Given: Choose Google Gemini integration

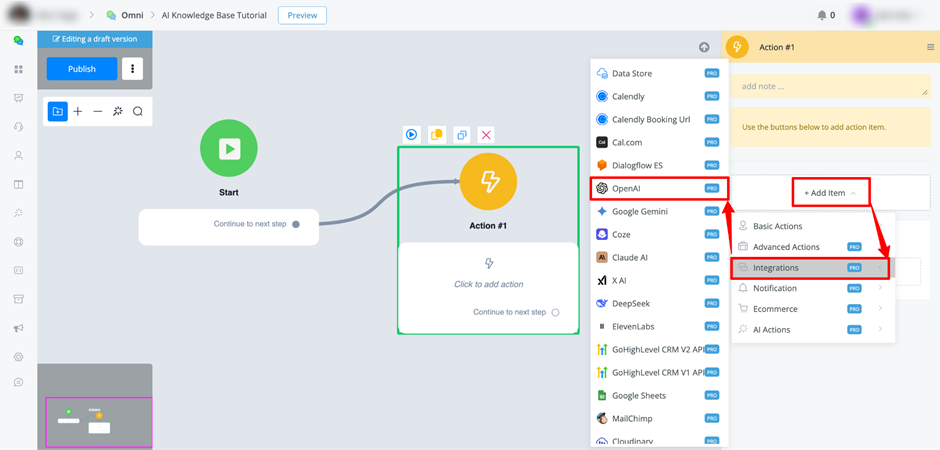Looking at the screenshot, I should 659,212.
